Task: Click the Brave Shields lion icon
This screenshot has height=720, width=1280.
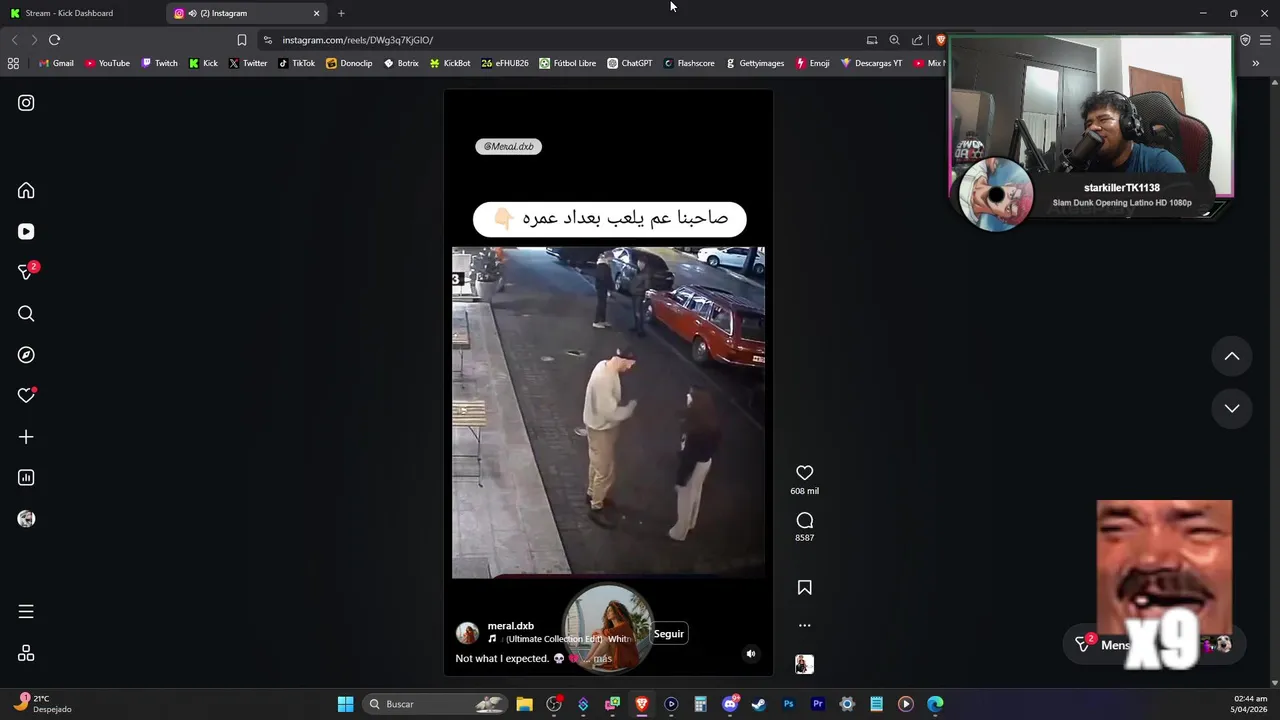Action: [x=940, y=40]
